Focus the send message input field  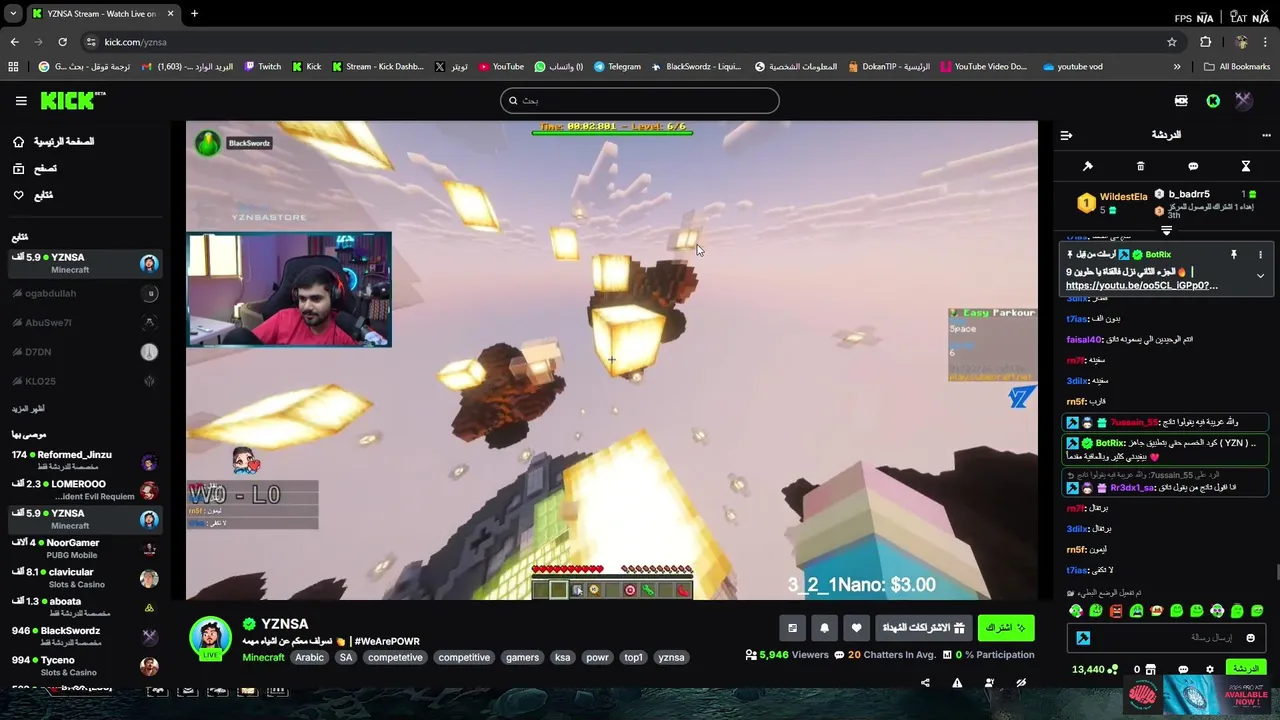point(1166,638)
